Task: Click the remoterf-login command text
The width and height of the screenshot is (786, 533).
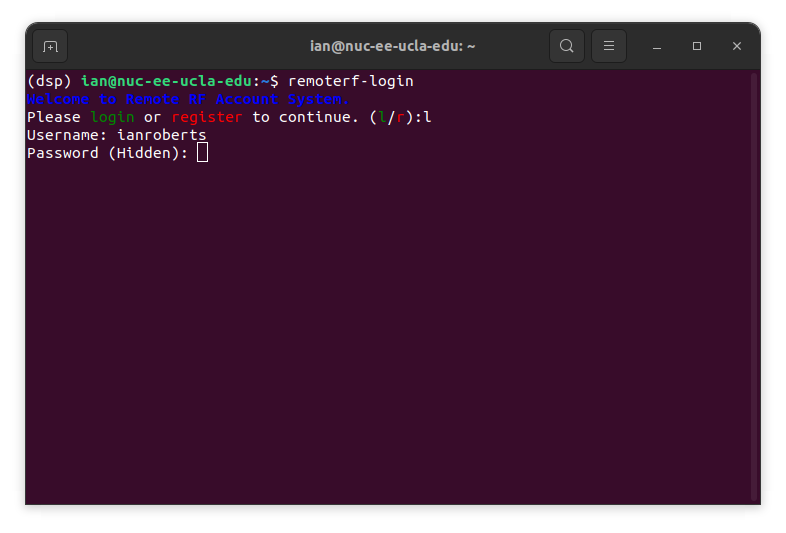Action: coord(350,80)
